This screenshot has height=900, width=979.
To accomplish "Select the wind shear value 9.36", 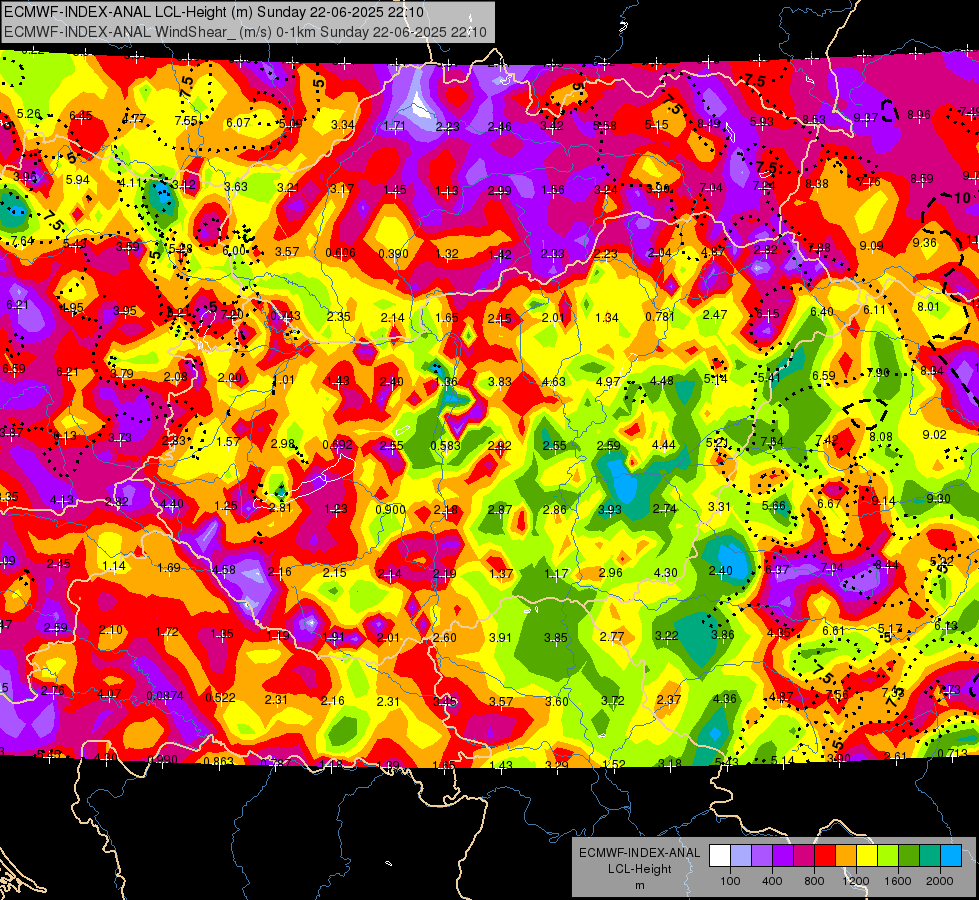I will point(924,243).
